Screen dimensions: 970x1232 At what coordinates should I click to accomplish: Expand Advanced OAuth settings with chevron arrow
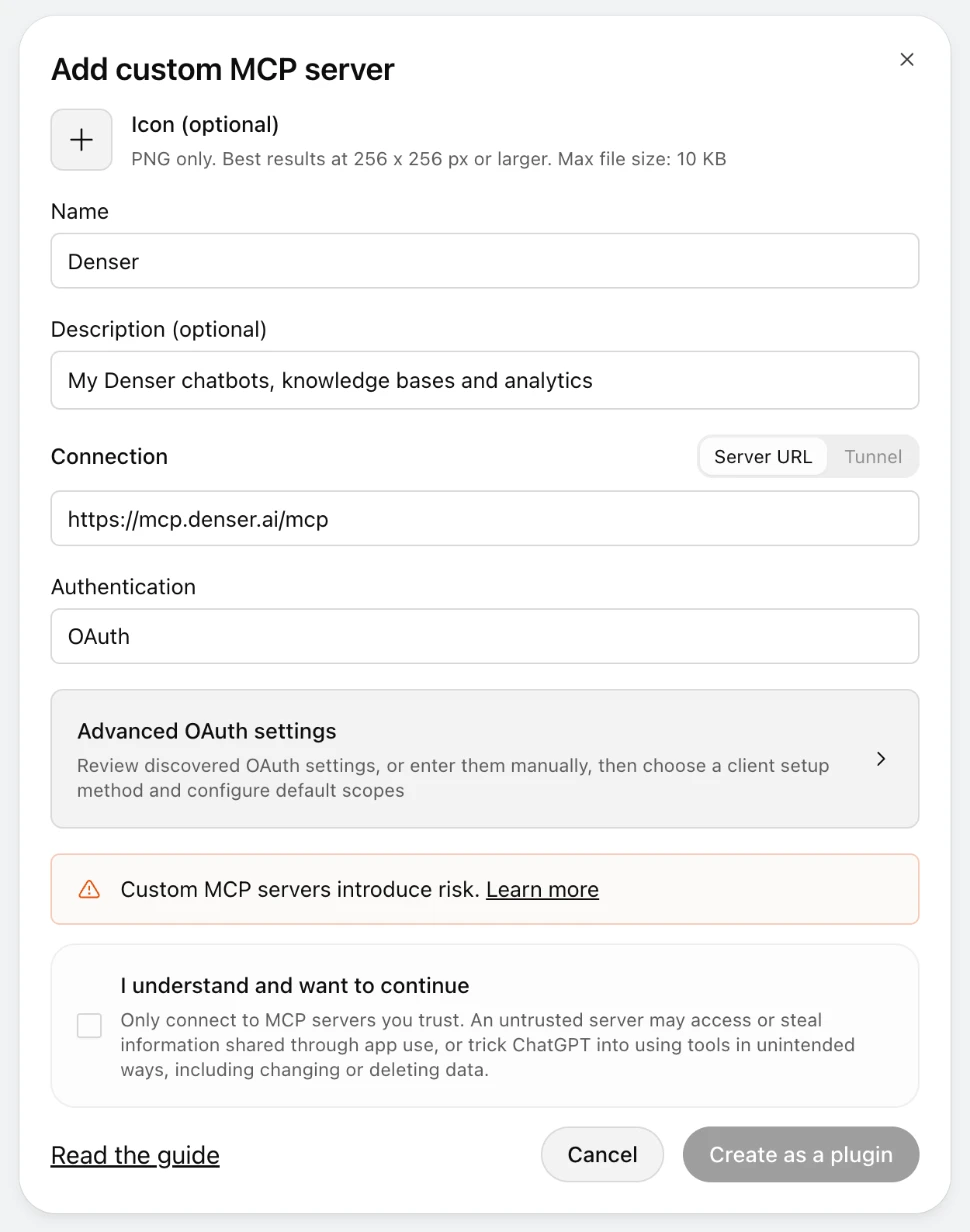[x=881, y=759]
